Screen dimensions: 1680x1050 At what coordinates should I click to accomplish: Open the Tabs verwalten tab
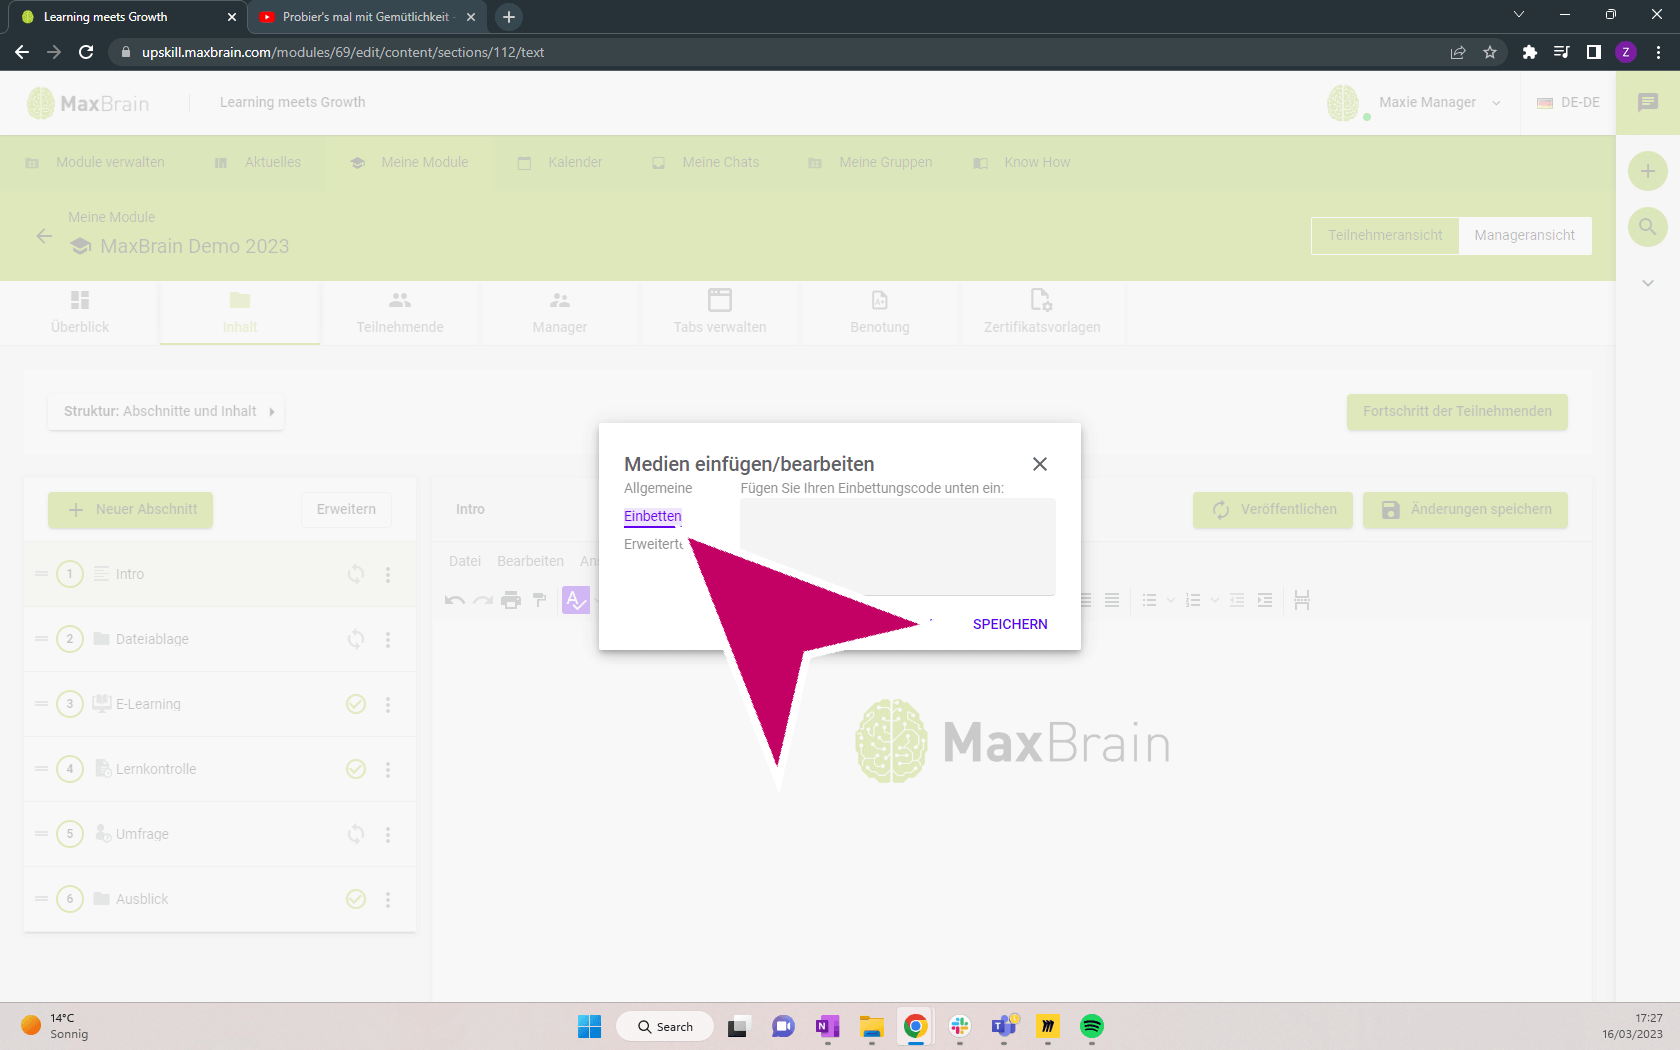(720, 313)
